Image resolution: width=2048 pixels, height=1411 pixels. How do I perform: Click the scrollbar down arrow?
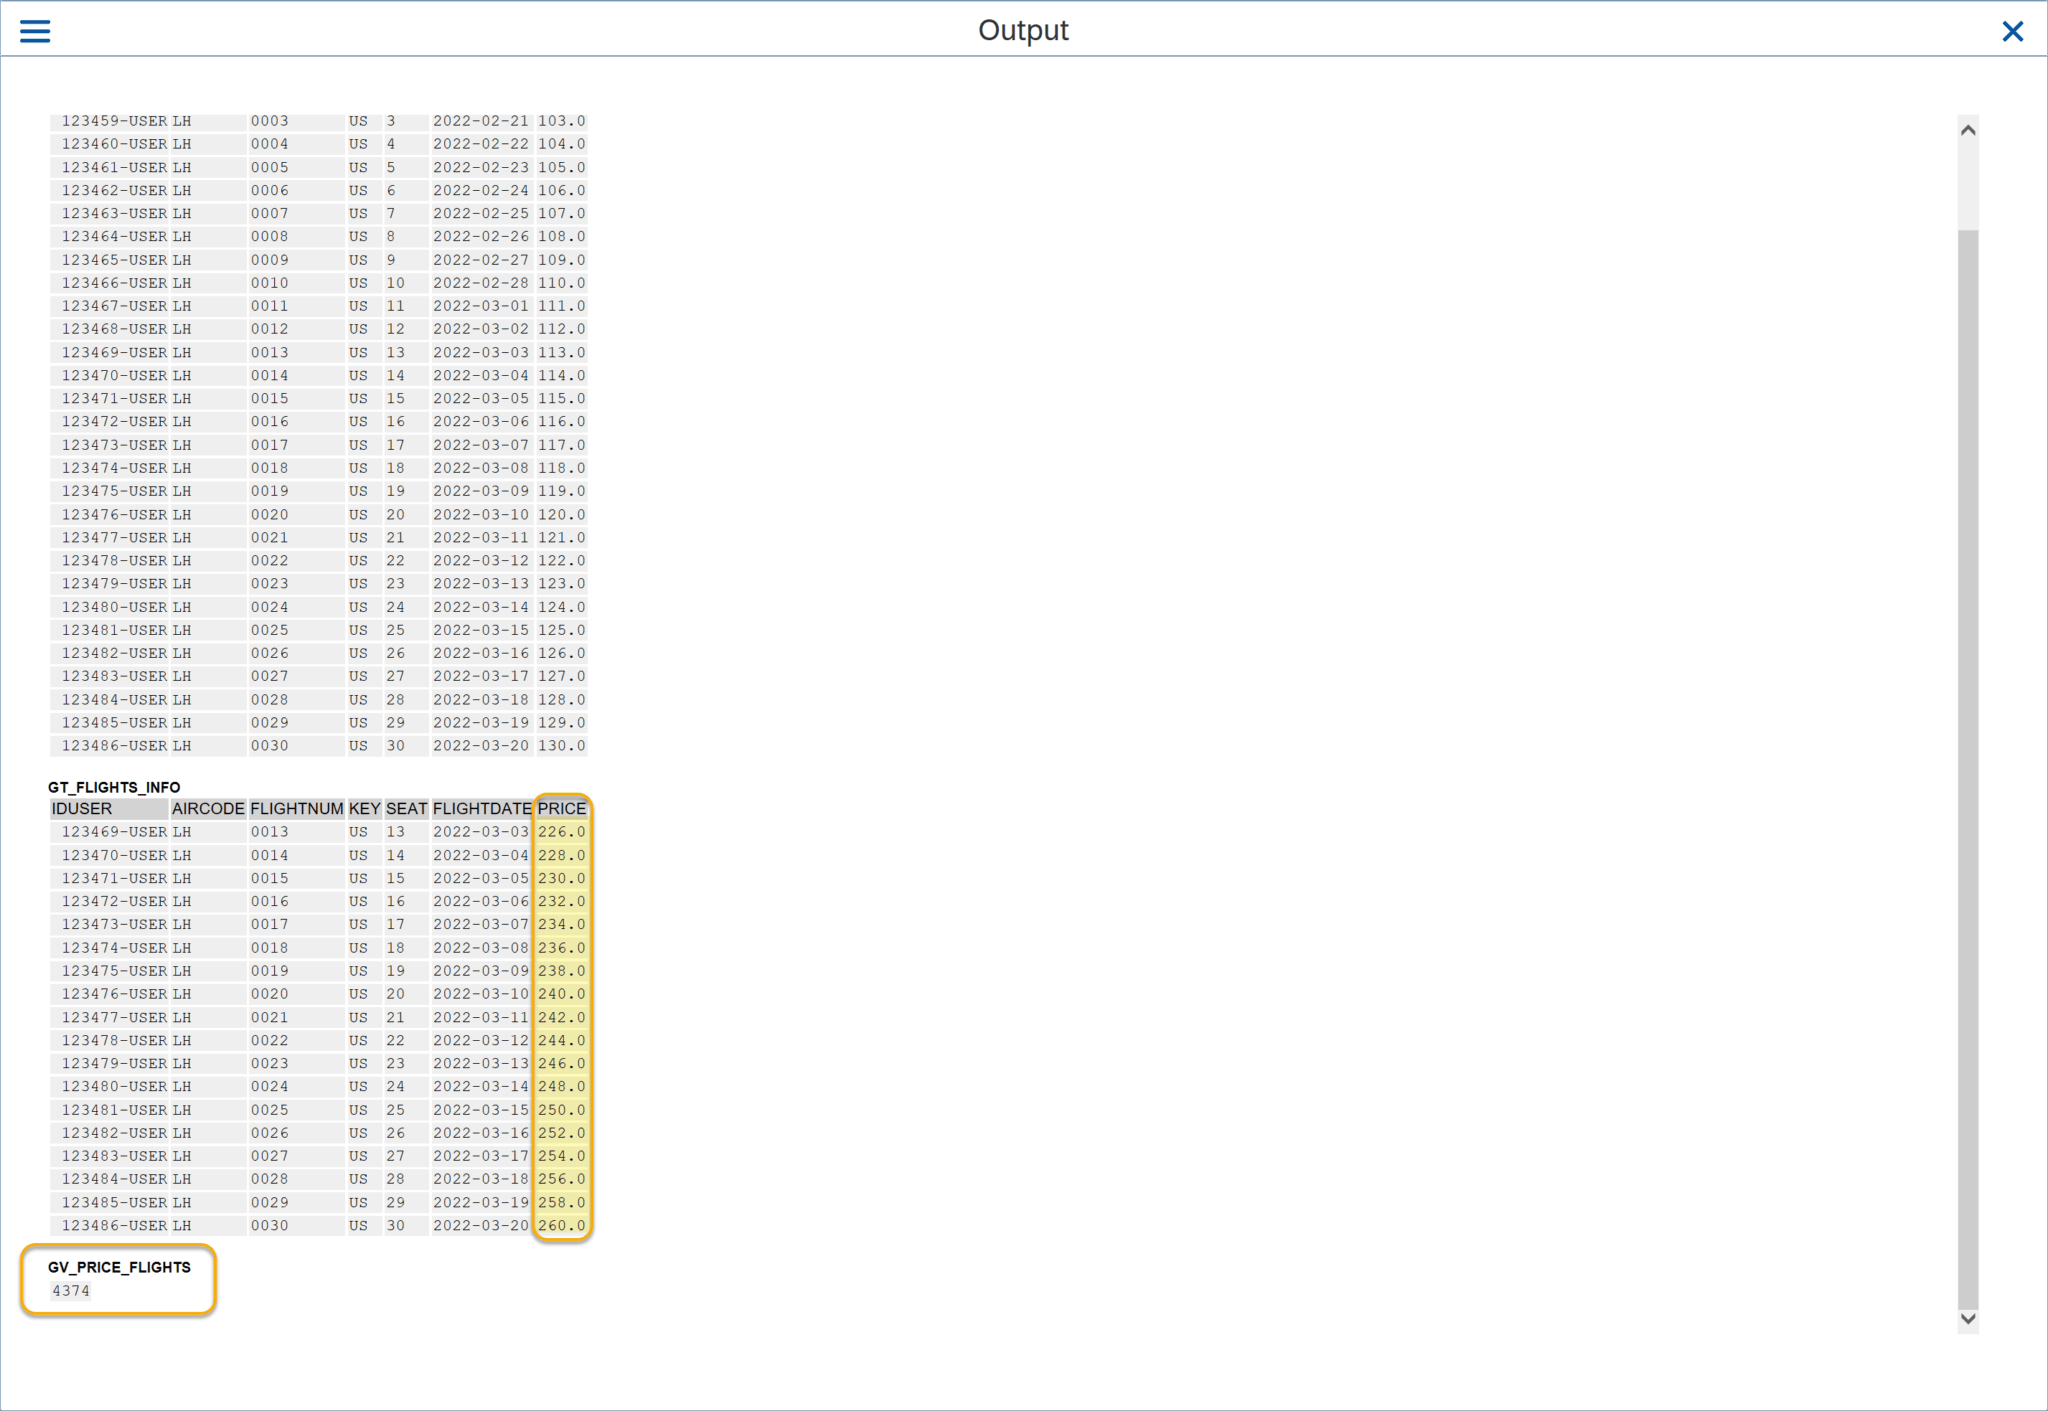pyautogui.click(x=1967, y=1318)
